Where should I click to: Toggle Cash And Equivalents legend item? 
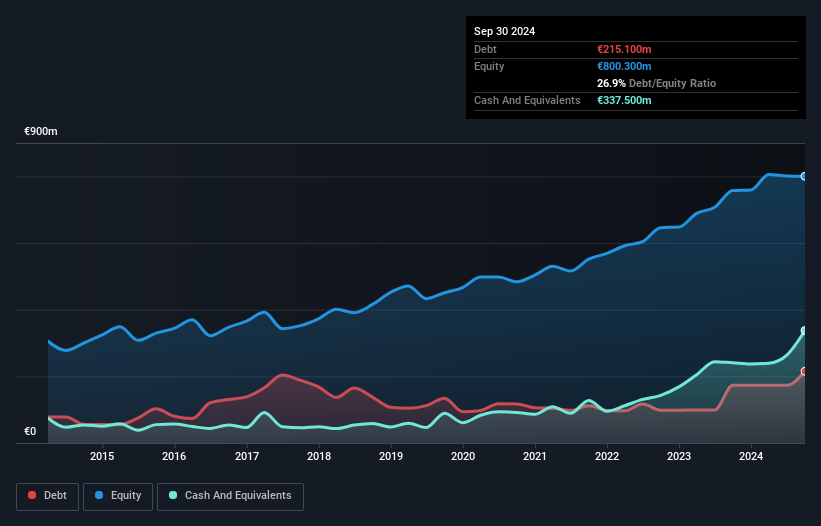pos(229,495)
